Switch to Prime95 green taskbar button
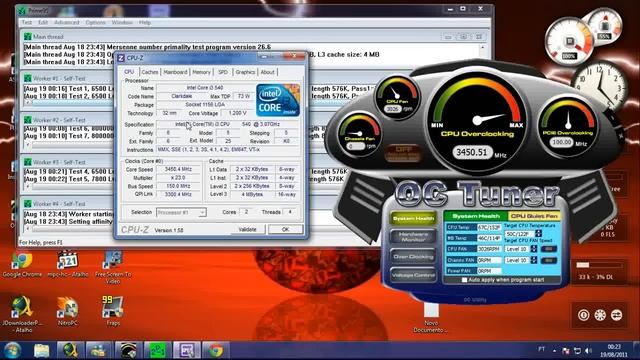Viewport: 640px width, 360px height. pos(157,351)
